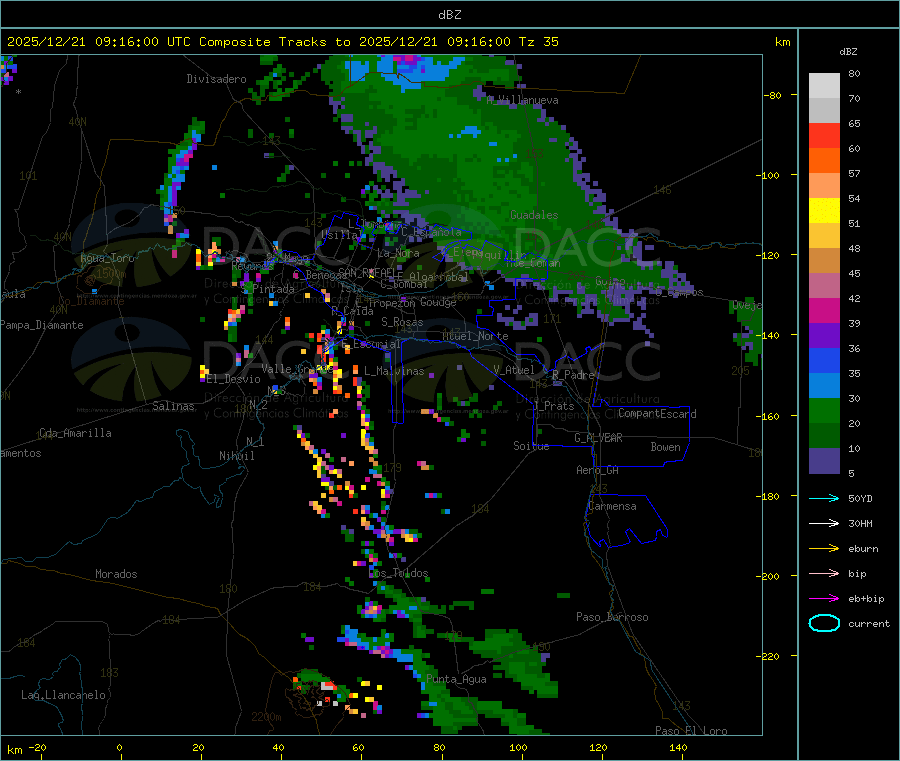Screen dimensions: 900x761
Task: Click the 0 km tick on the bottom axis
Action: [x=119, y=747]
